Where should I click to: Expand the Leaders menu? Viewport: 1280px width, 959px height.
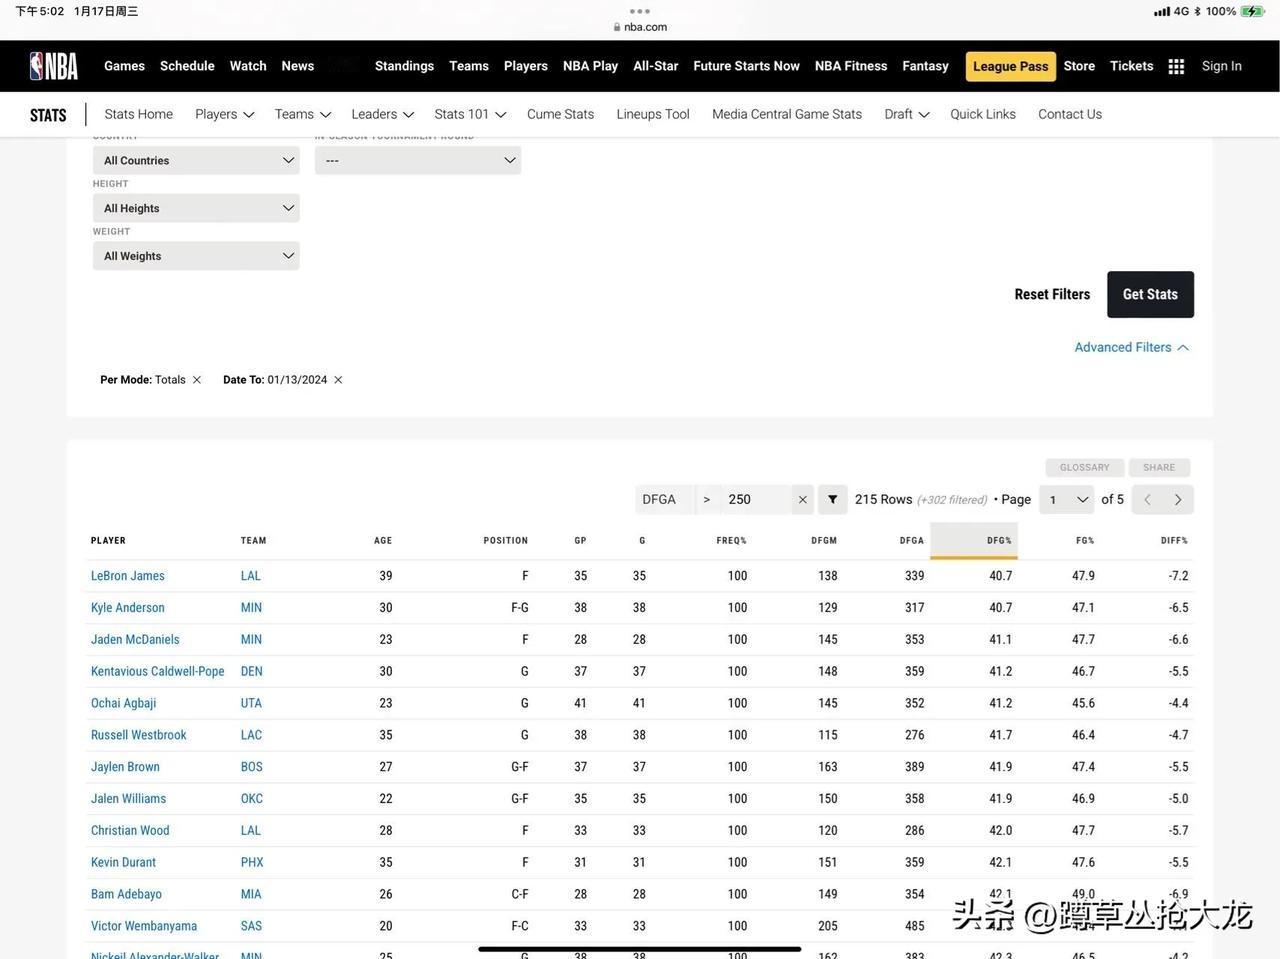pyautogui.click(x=383, y=114)
